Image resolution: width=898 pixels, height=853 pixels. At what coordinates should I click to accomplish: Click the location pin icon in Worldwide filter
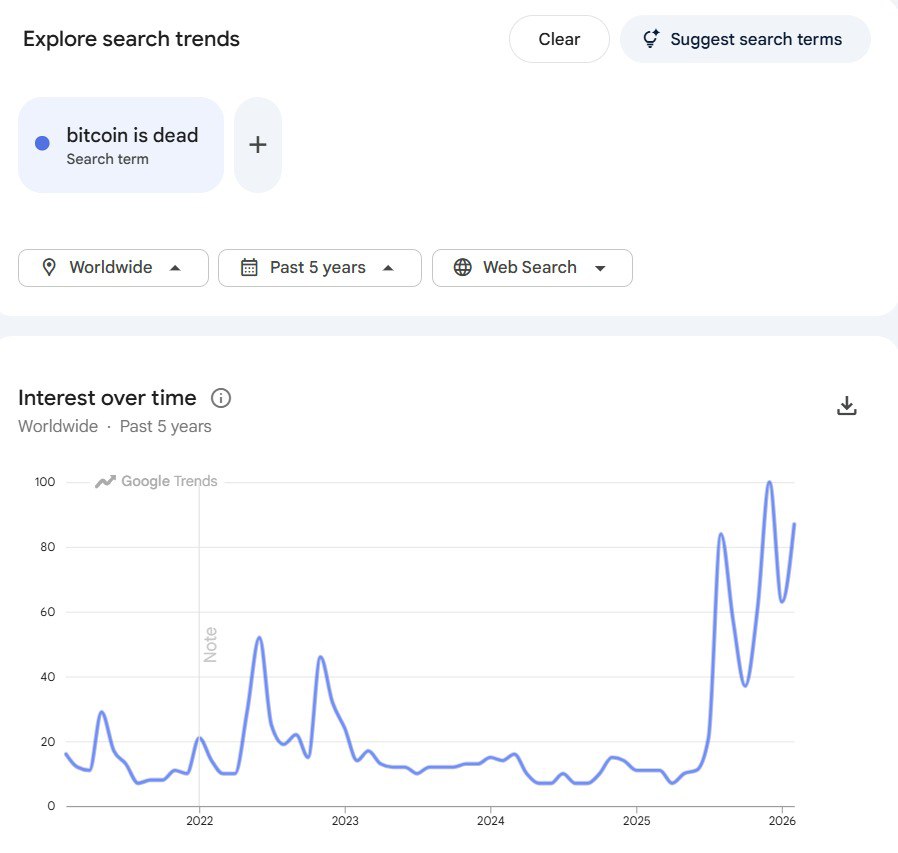point(48,268)
